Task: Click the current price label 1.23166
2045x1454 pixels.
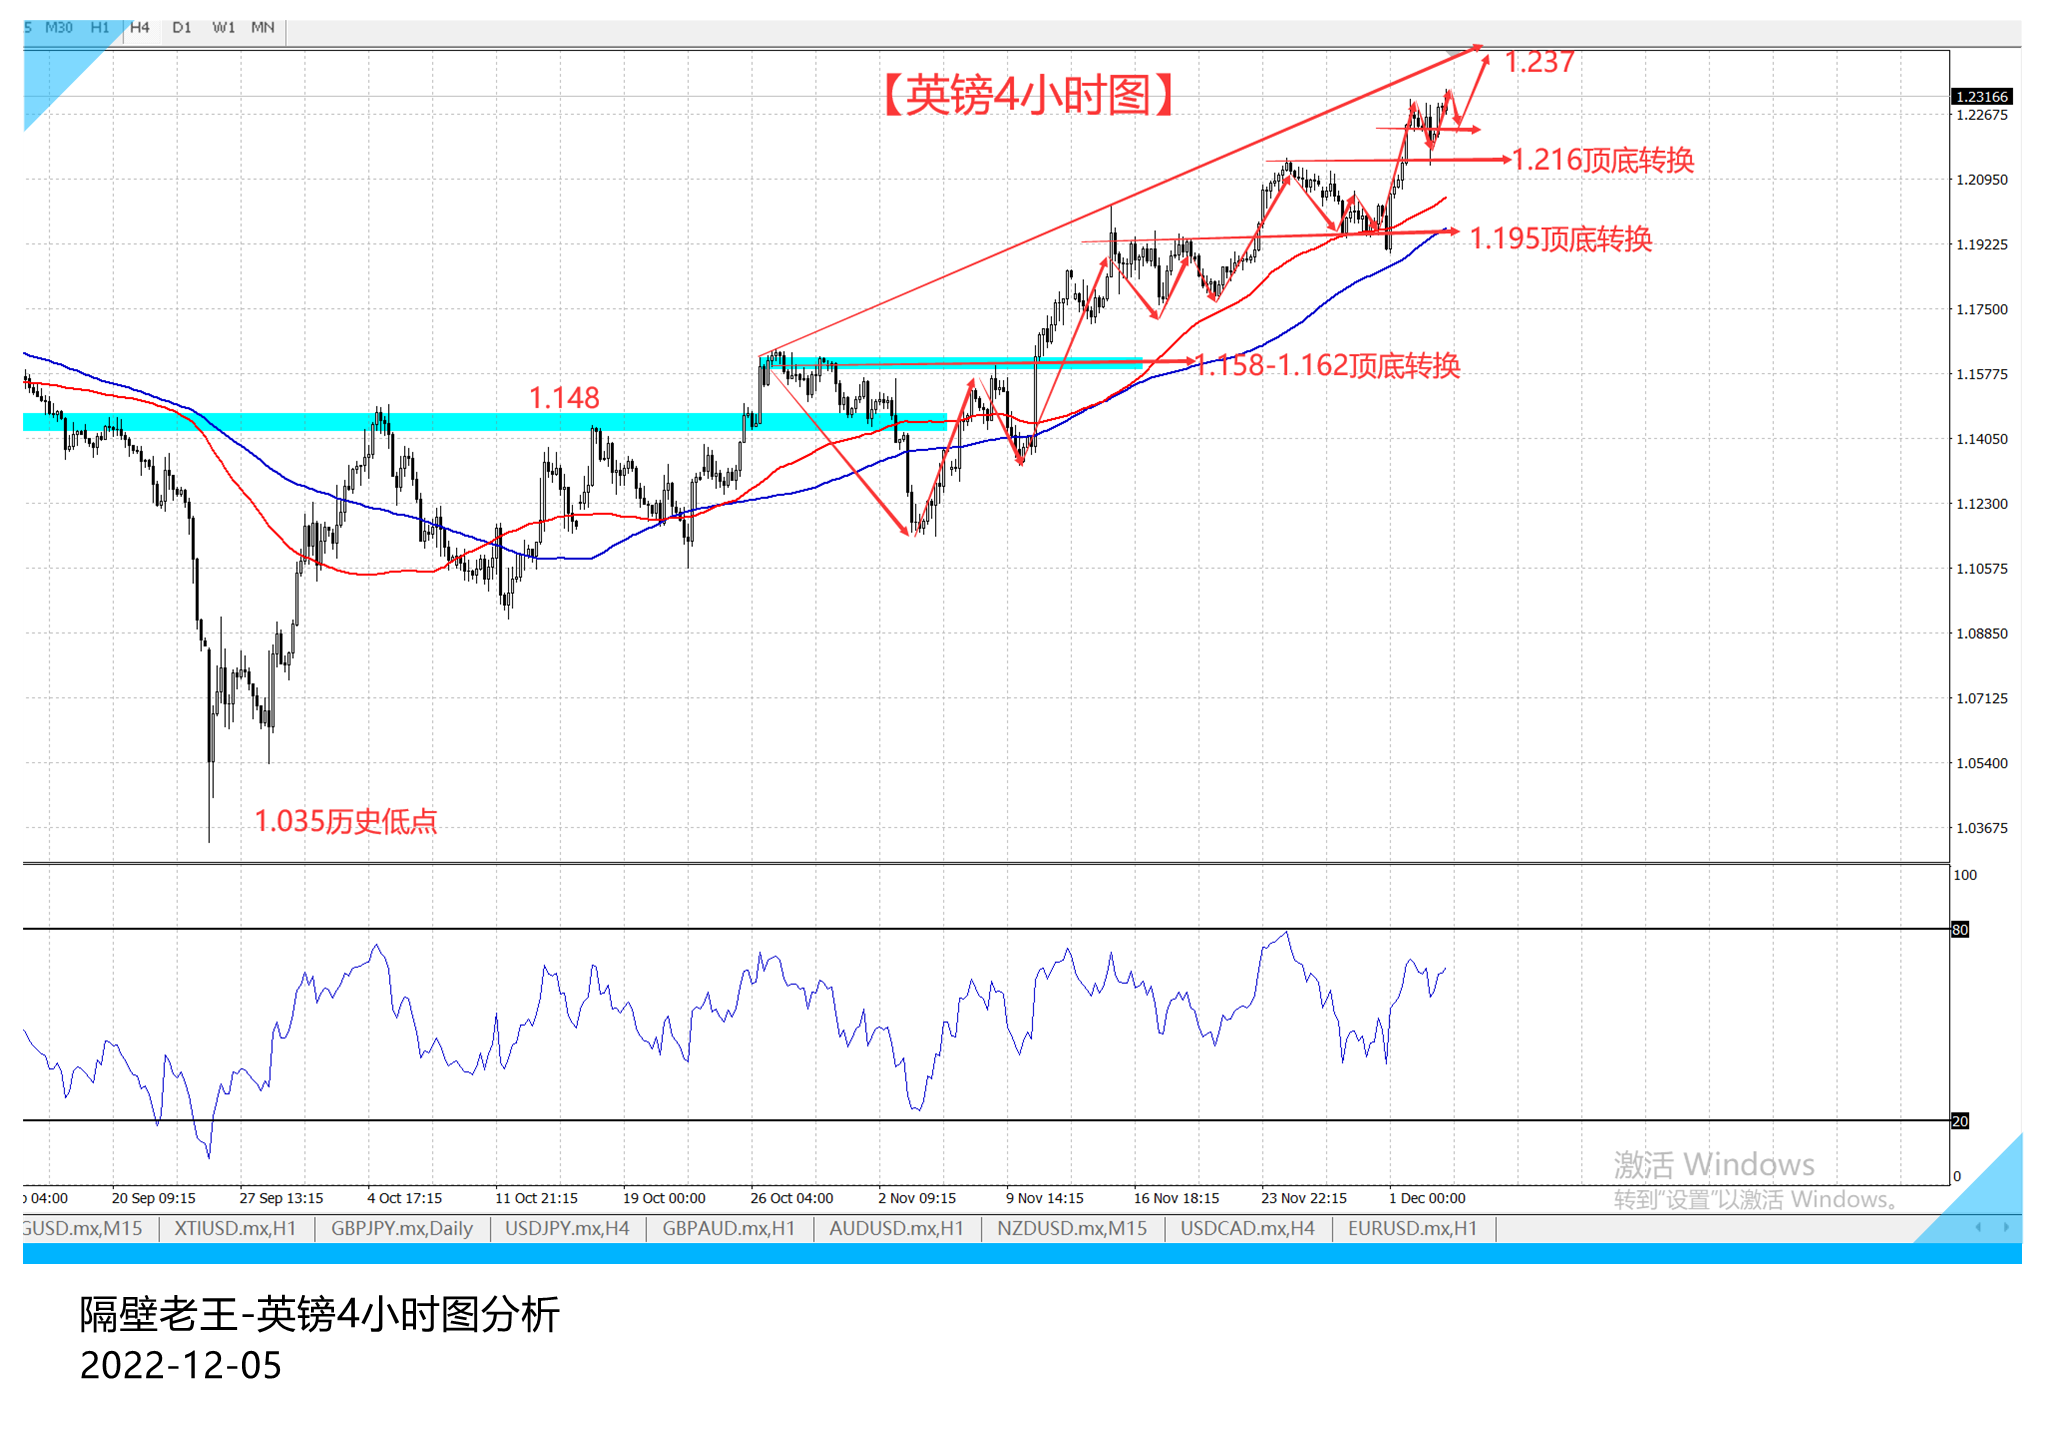Action: click(1981, 97)
